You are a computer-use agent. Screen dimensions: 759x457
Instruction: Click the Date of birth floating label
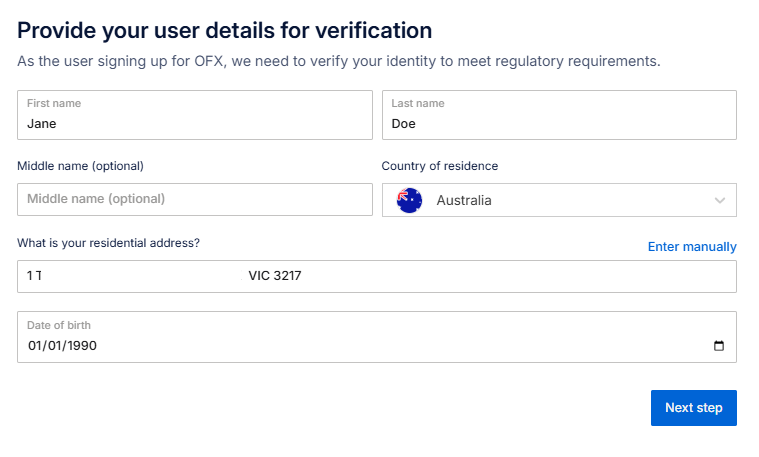(59, 325)
